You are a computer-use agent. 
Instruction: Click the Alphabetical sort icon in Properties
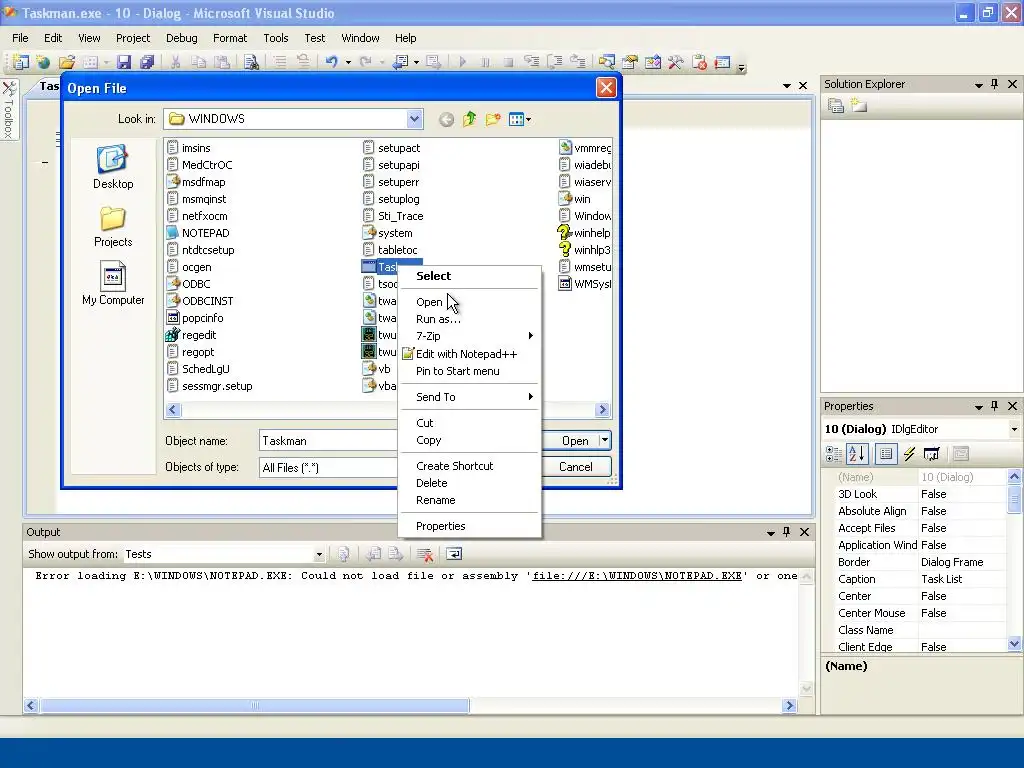[857, 454]
